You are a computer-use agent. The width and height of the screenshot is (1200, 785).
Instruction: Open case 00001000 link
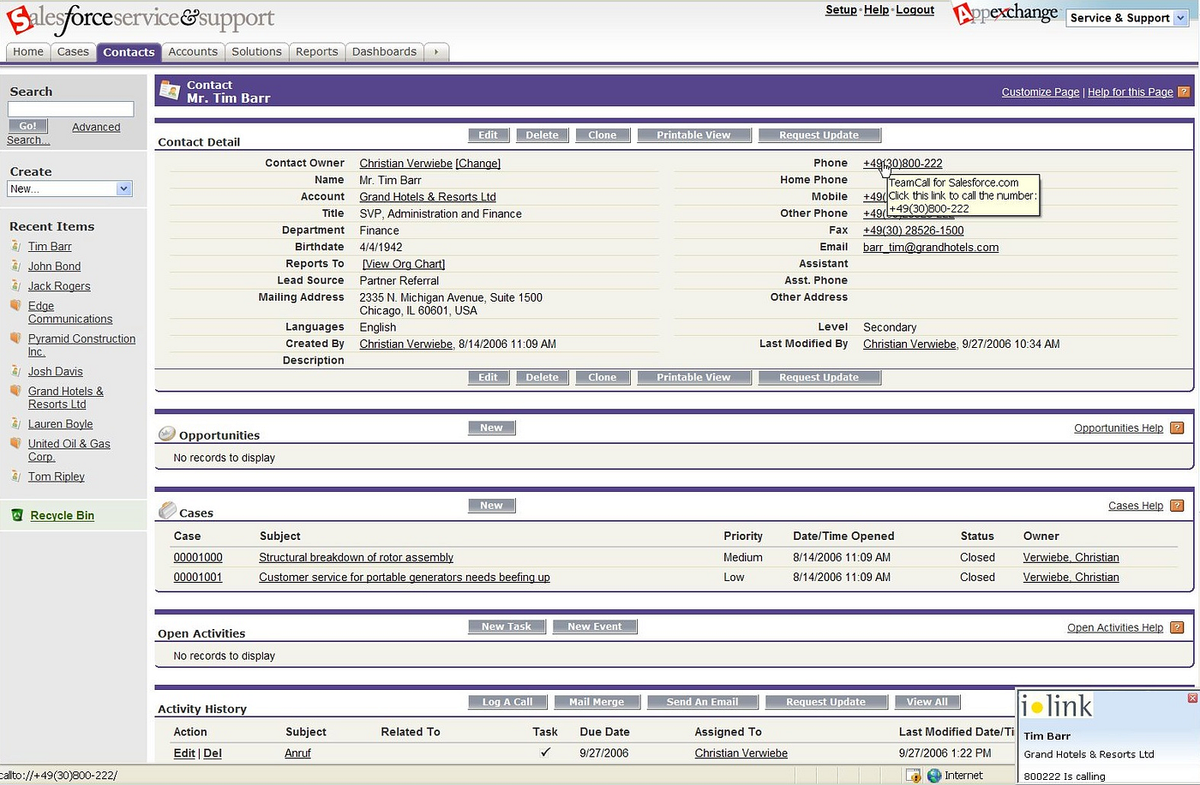point(198,557)
